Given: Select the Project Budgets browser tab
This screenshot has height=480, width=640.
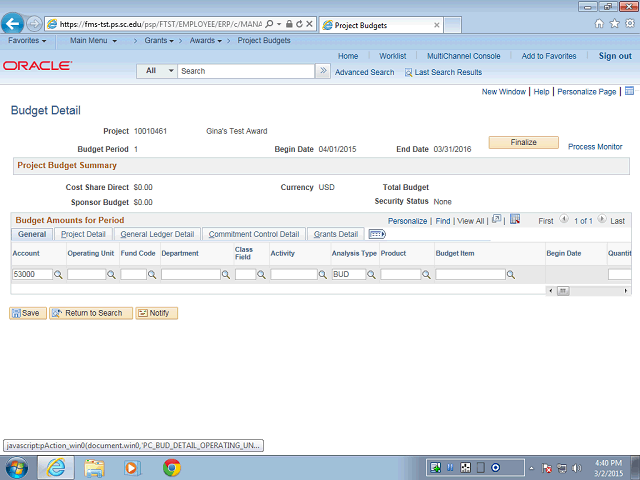Looking at the screenshot, I should click(381, 25).
